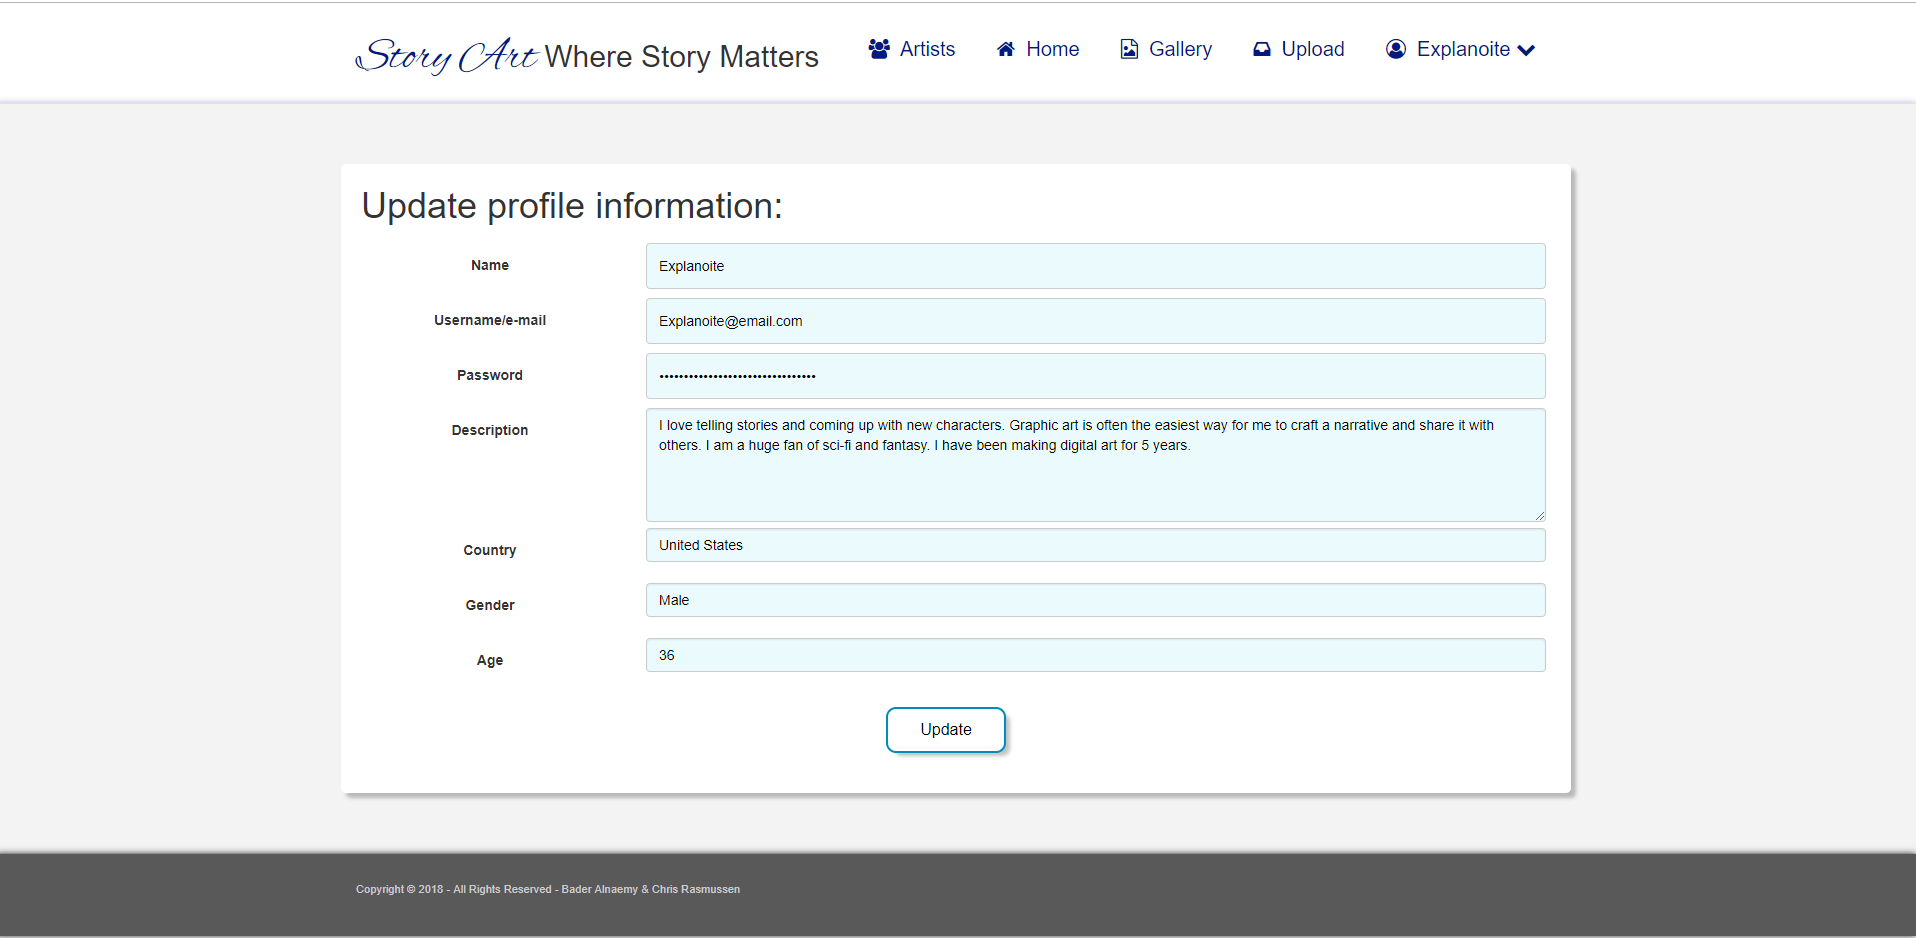Click the user profile circle icon
The height and width of the screenshot is (938, 1916).
point(1396,49)
